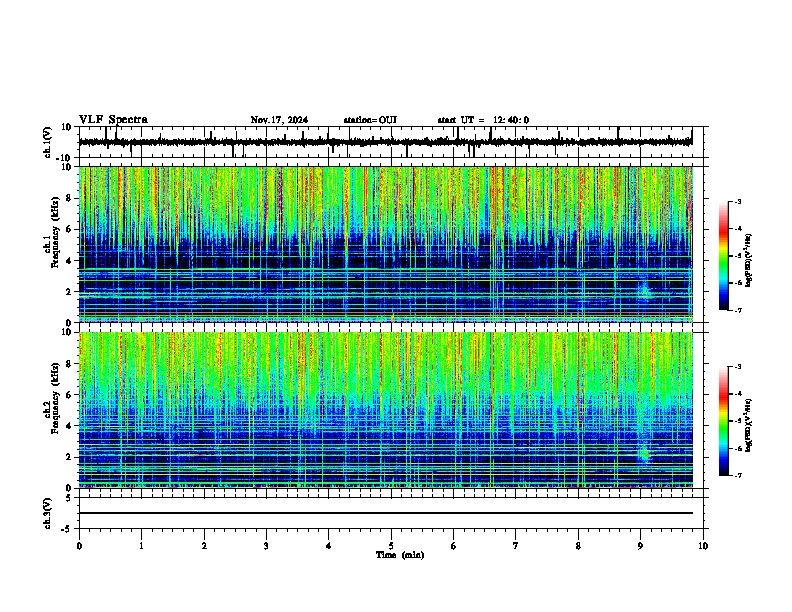Click the "VLF Spectra" title text
This screenshot has width=792, height=612.
[x=113, y=120]
